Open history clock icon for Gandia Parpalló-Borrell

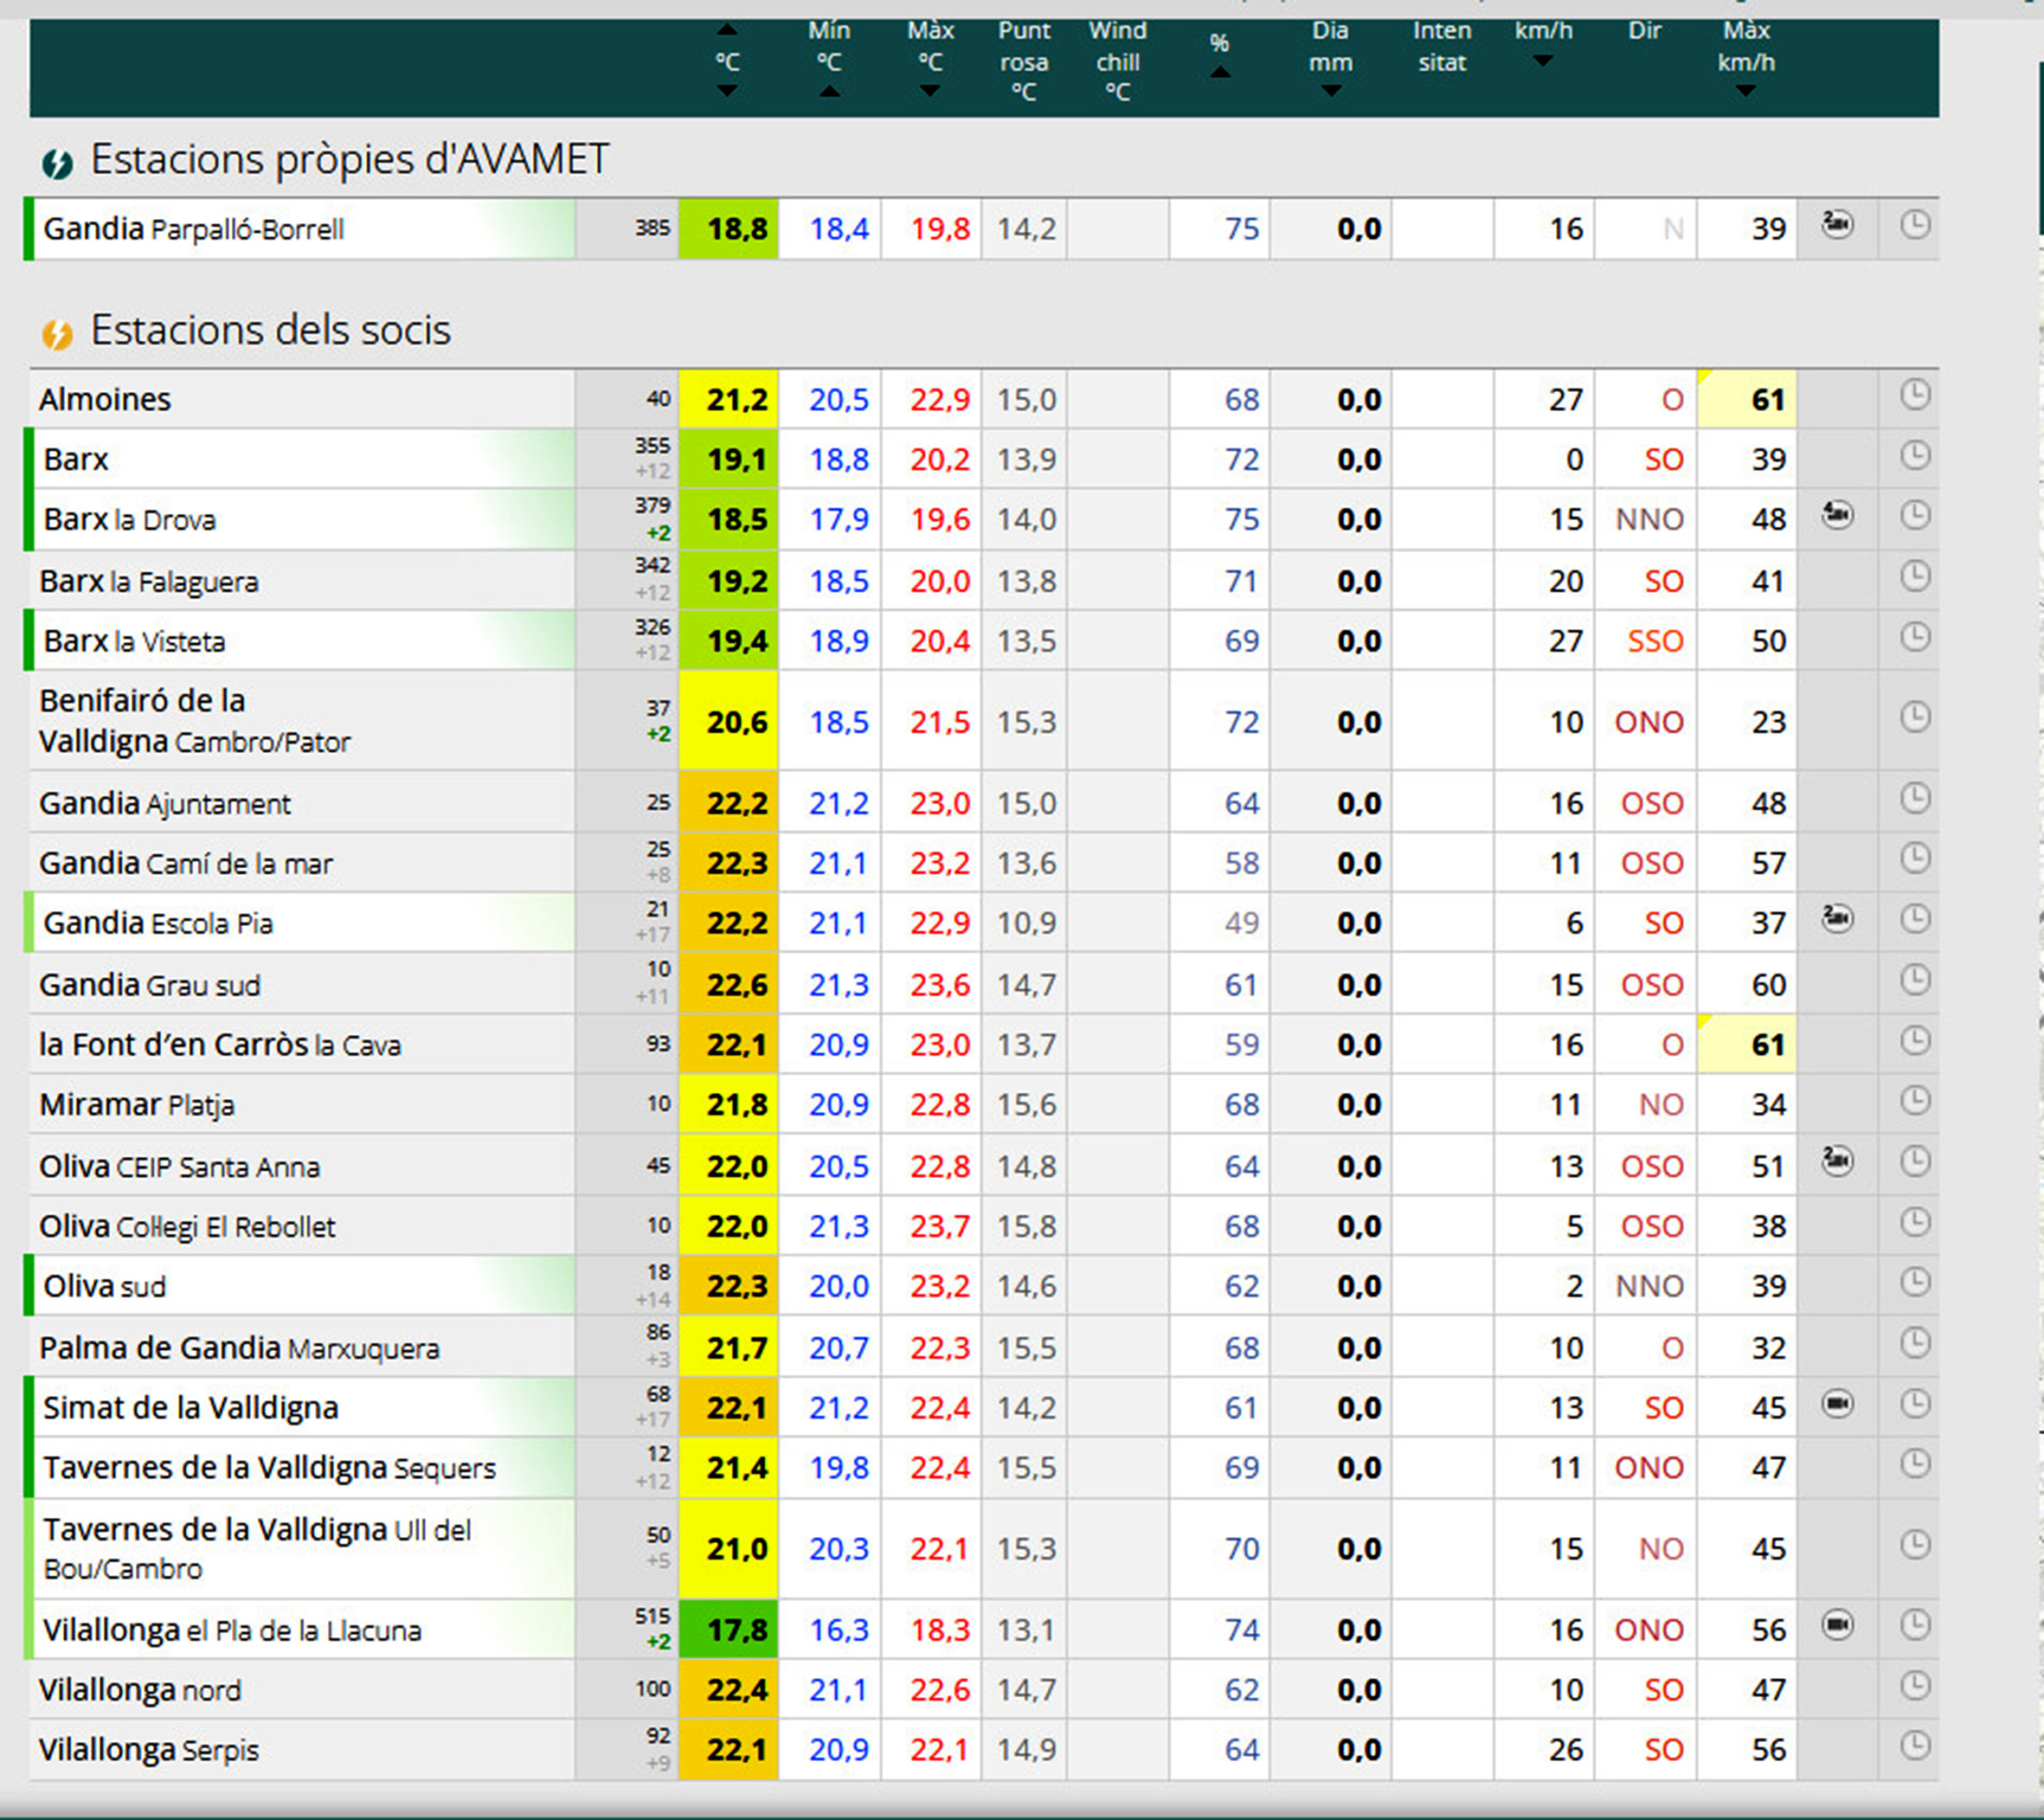(1914, 224)
